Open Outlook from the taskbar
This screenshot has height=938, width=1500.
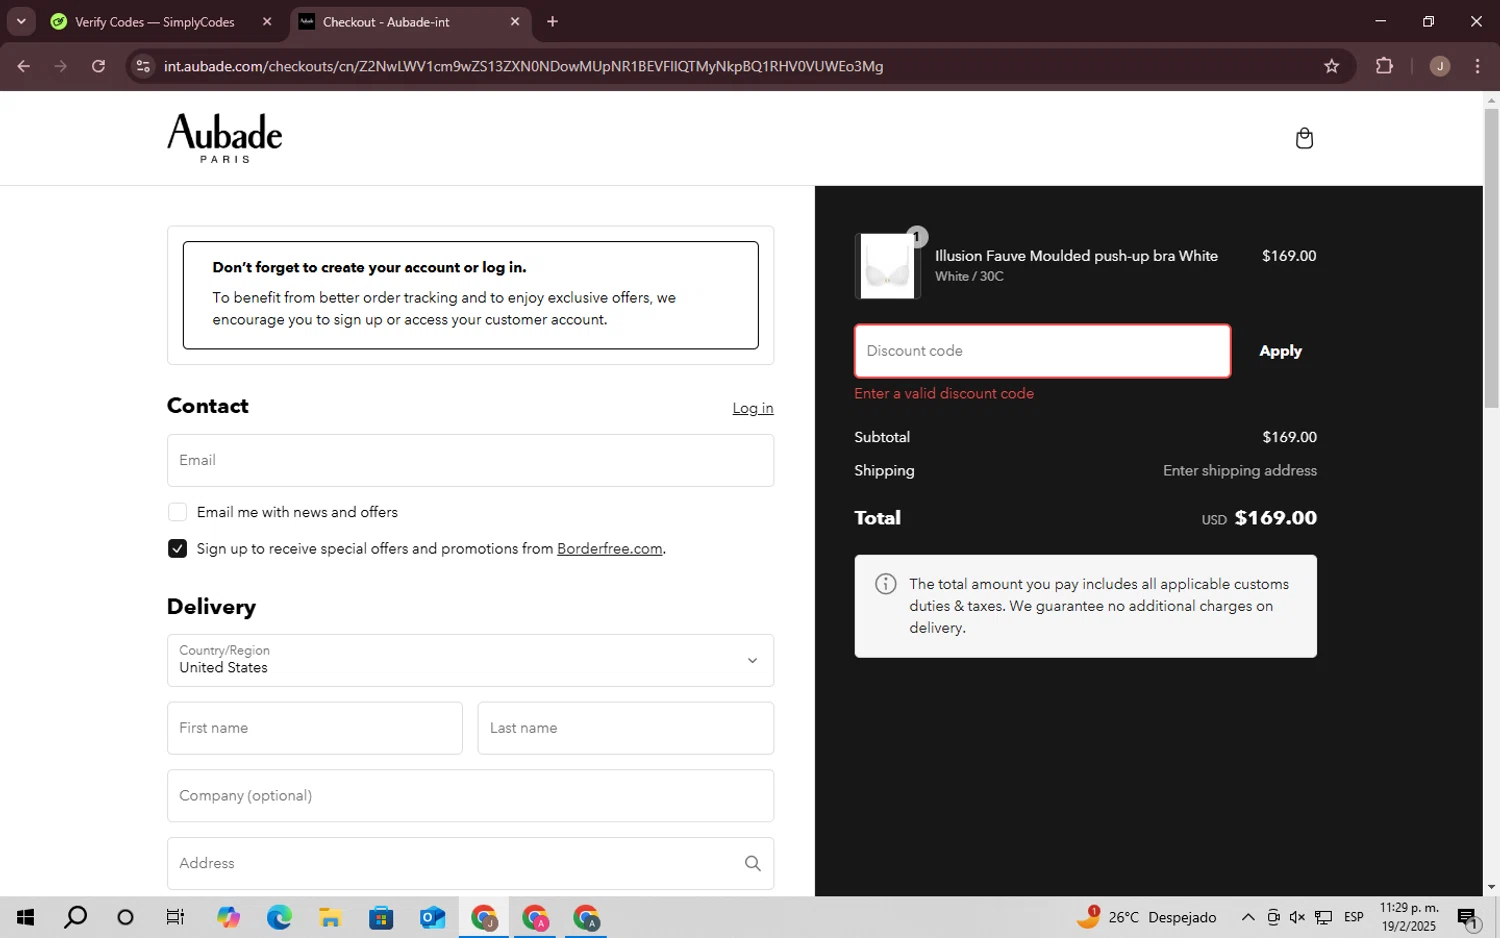coord(432,917)
